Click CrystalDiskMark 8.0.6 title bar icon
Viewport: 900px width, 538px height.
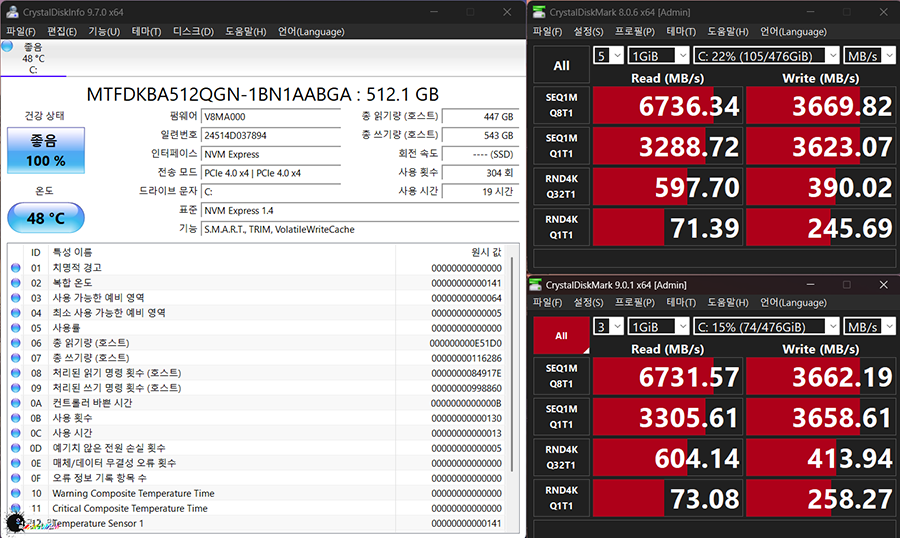(538, 11)
